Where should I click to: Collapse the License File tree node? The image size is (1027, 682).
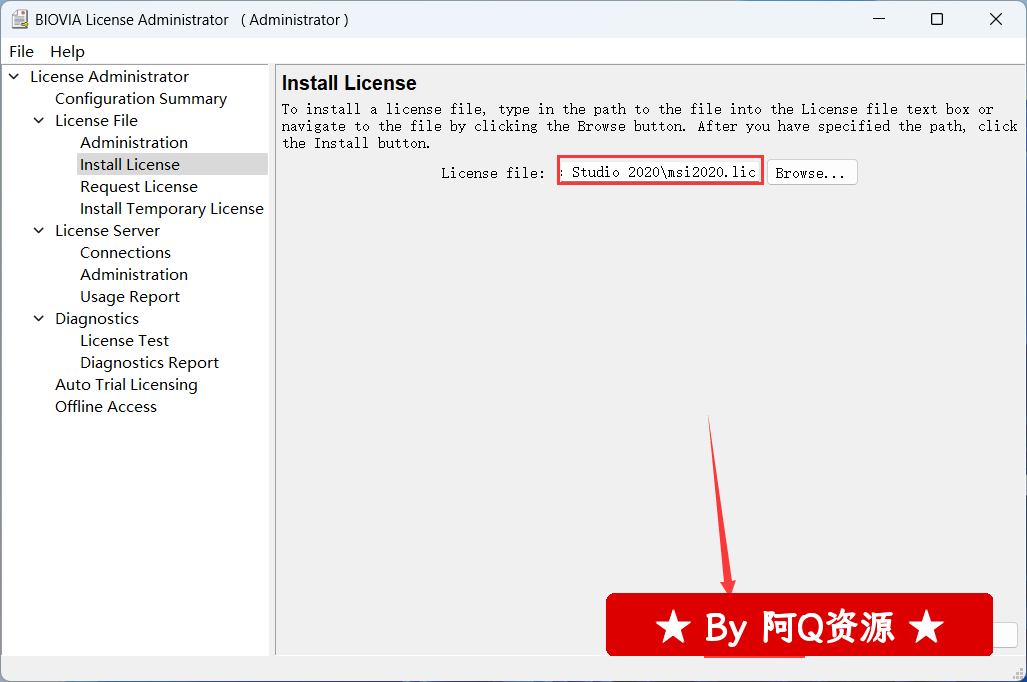39,121
